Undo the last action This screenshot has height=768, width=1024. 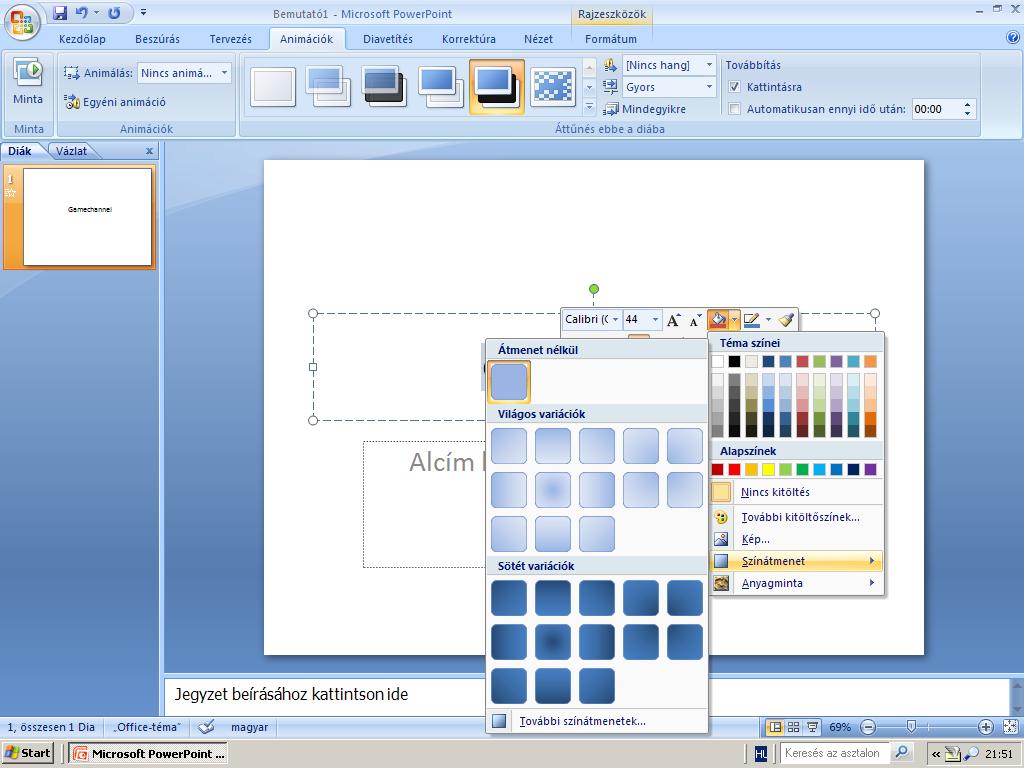tap(81, 12)
